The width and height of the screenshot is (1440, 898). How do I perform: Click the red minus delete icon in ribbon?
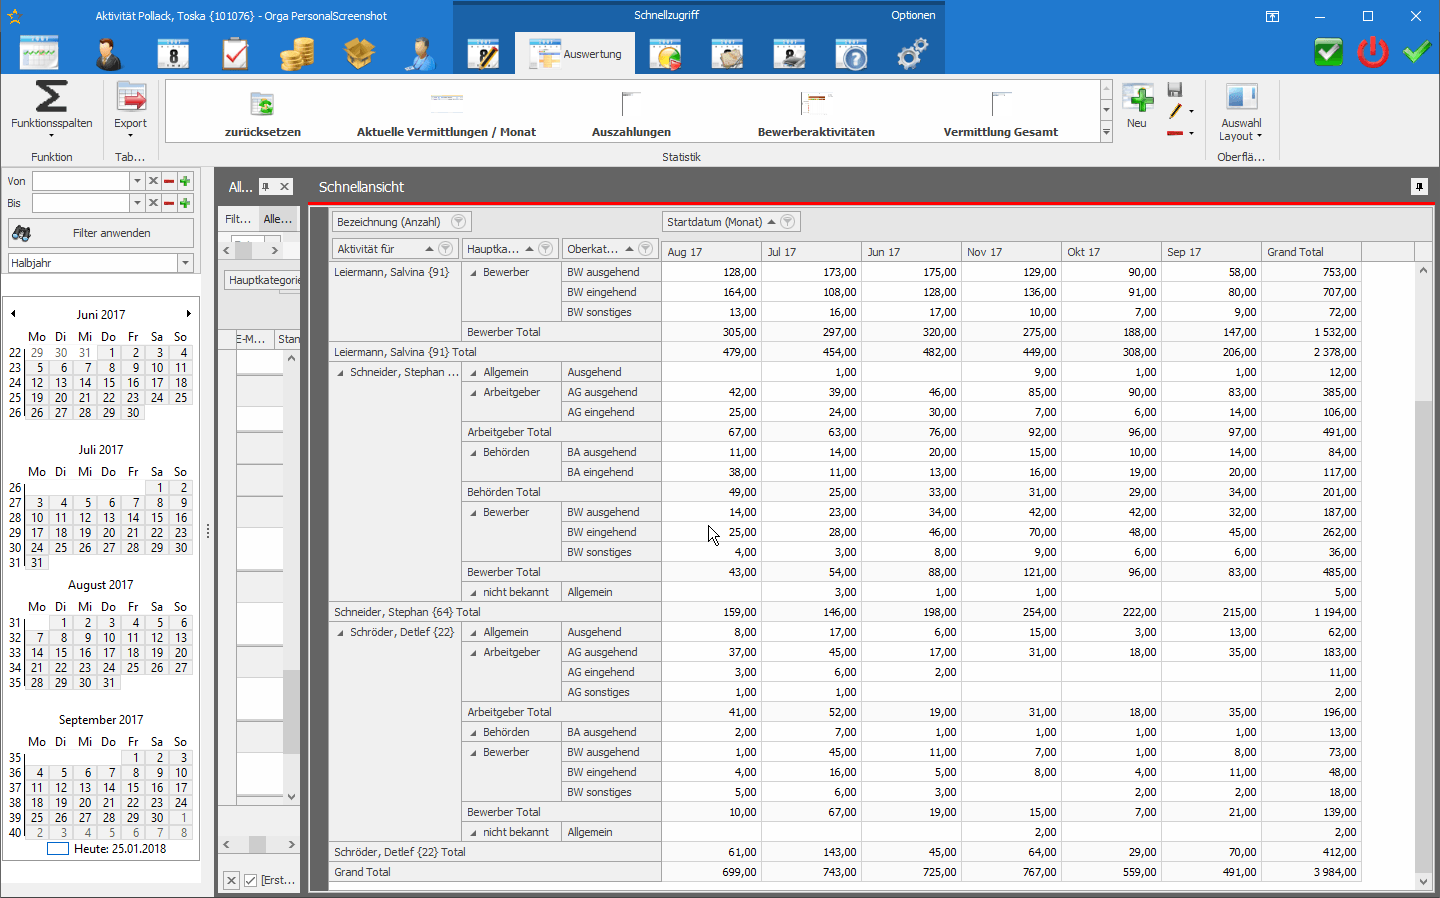coord(1175,133)
